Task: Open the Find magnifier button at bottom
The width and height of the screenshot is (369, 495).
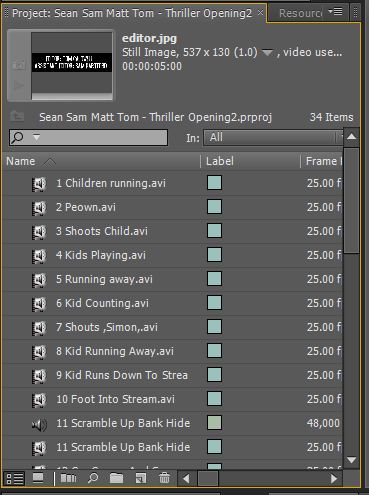Action: 93,479
